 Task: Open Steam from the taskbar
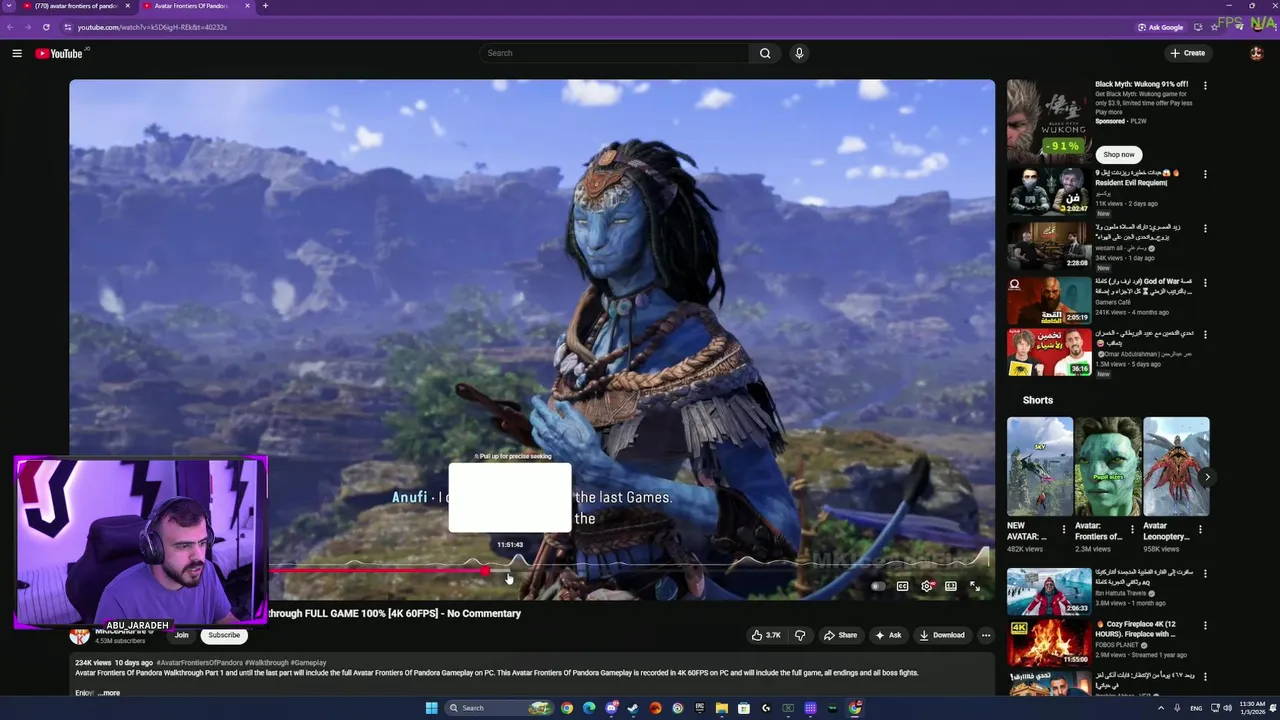[x=633, y=708]
